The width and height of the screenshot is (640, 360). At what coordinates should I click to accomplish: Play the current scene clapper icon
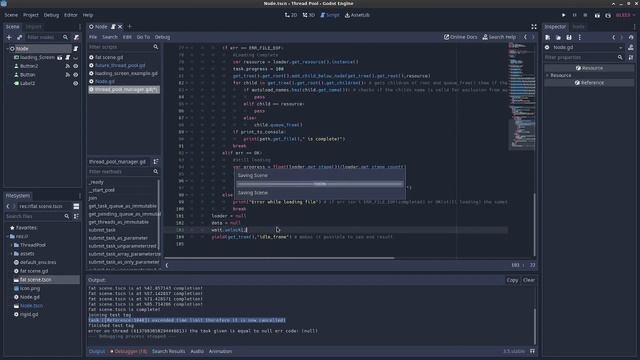(597, 15)
